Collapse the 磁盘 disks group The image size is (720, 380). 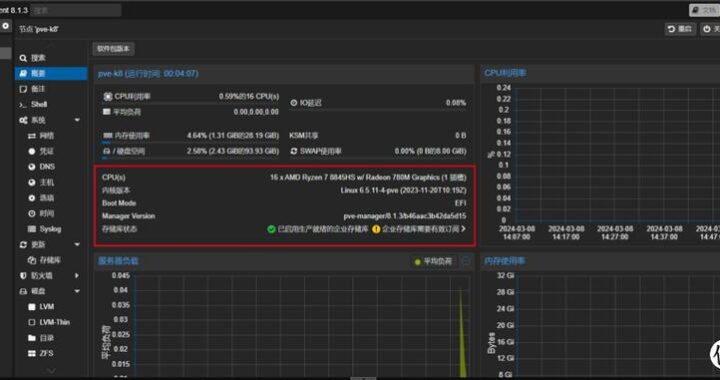click(x=77, y=291)
